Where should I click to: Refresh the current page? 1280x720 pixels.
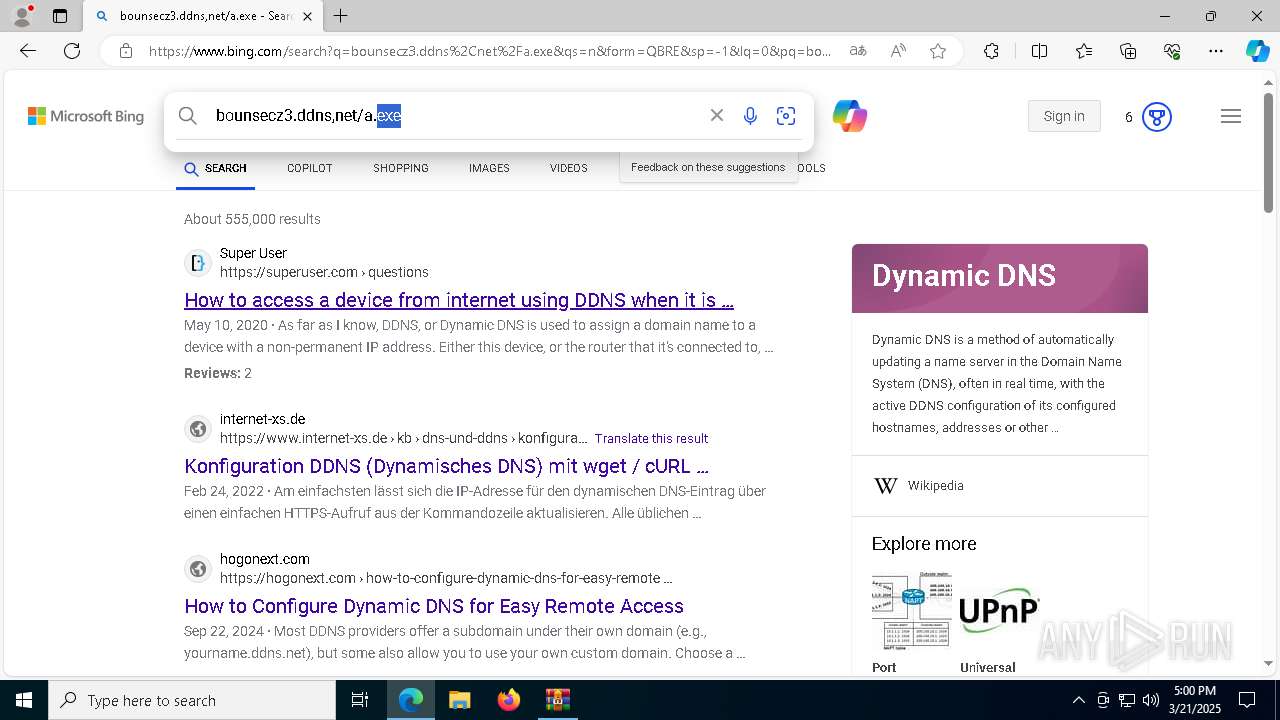coord(72,51)
